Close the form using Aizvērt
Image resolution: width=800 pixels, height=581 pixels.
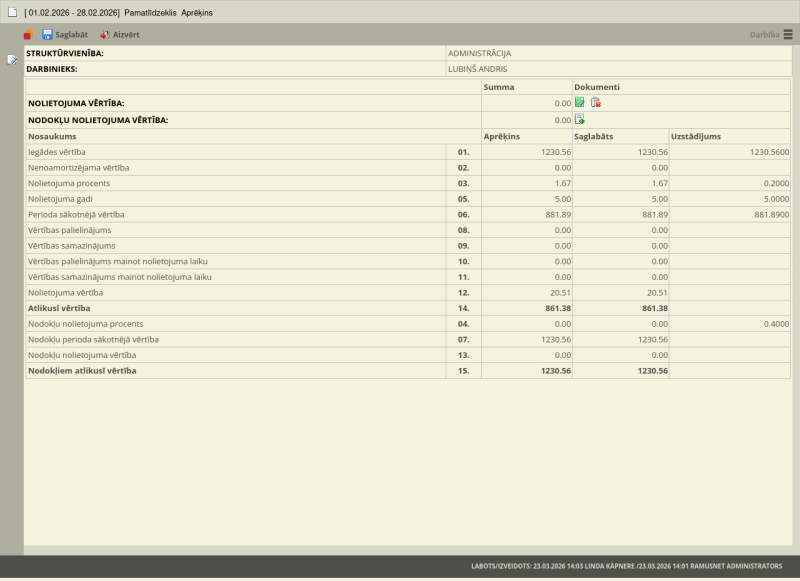(119, 34)
